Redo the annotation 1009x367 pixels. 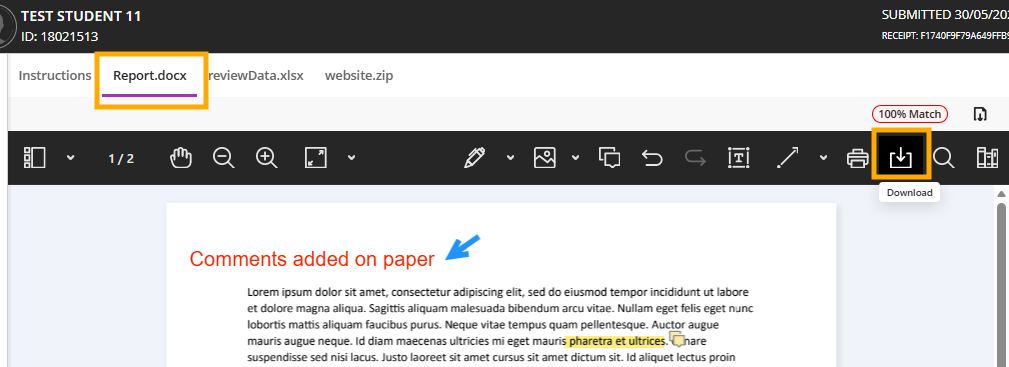click(x=696, y=158)
